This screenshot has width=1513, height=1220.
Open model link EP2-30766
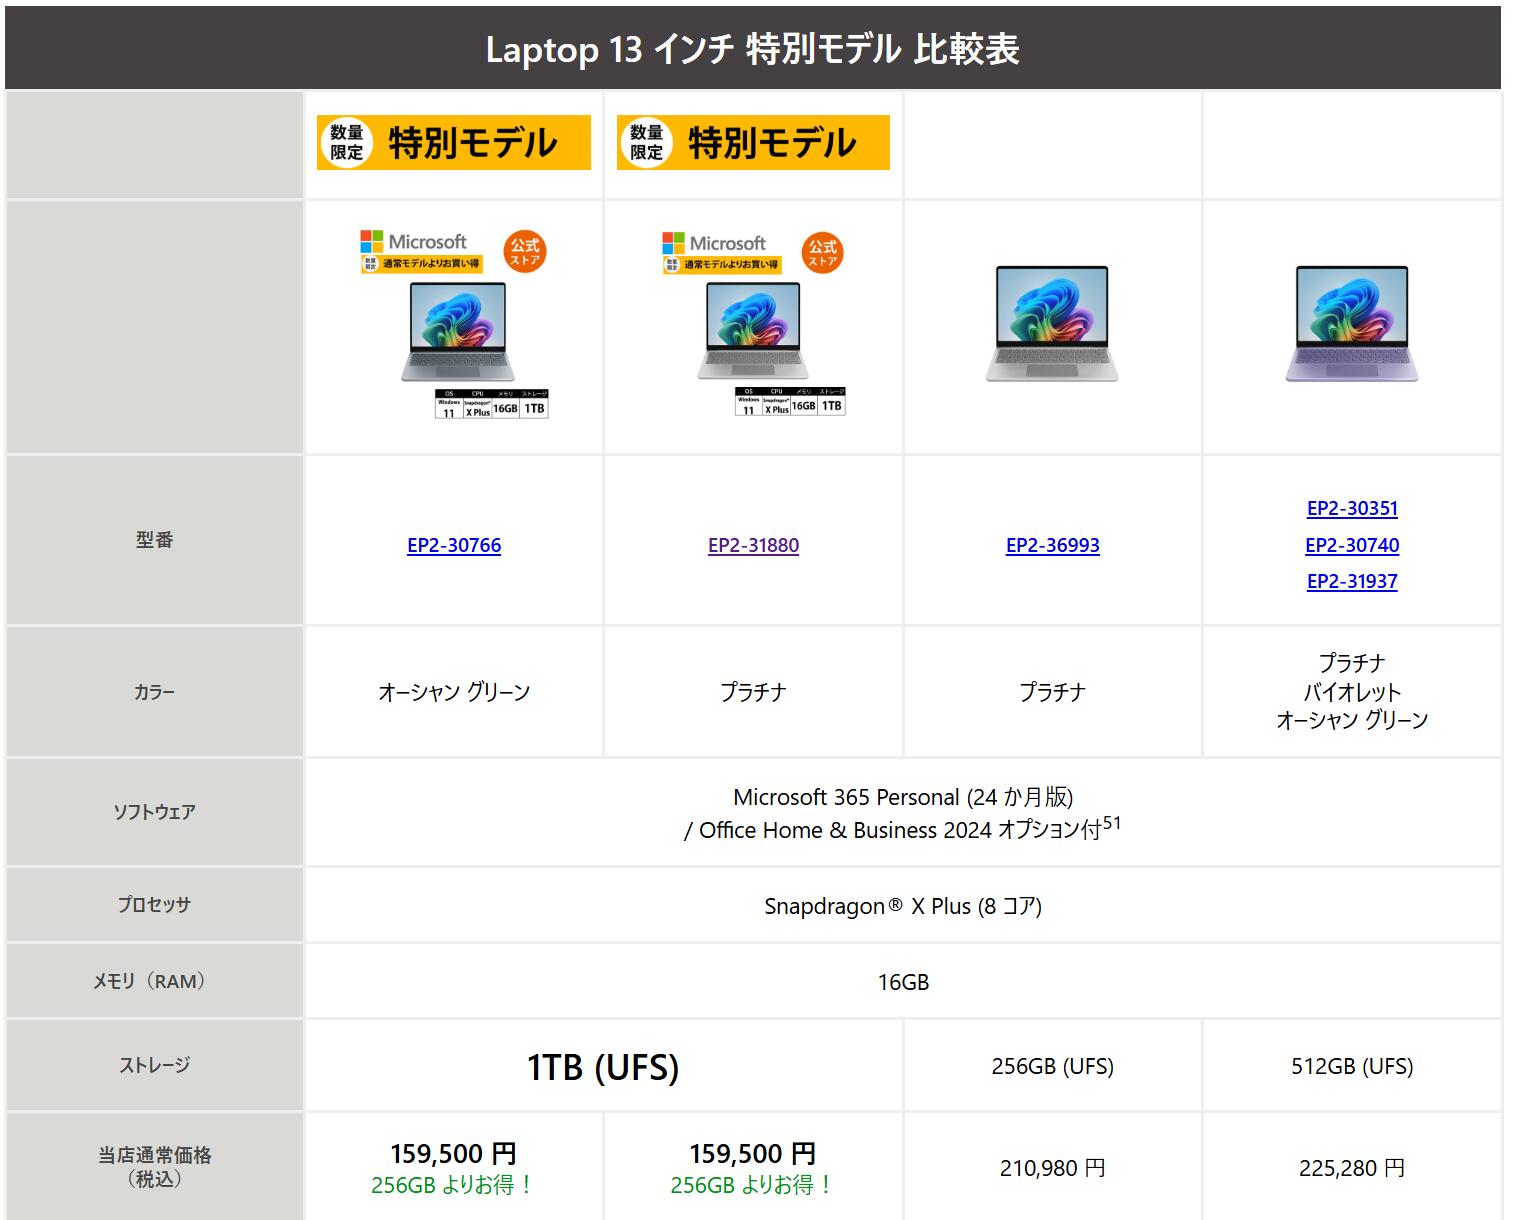[454, 545]
